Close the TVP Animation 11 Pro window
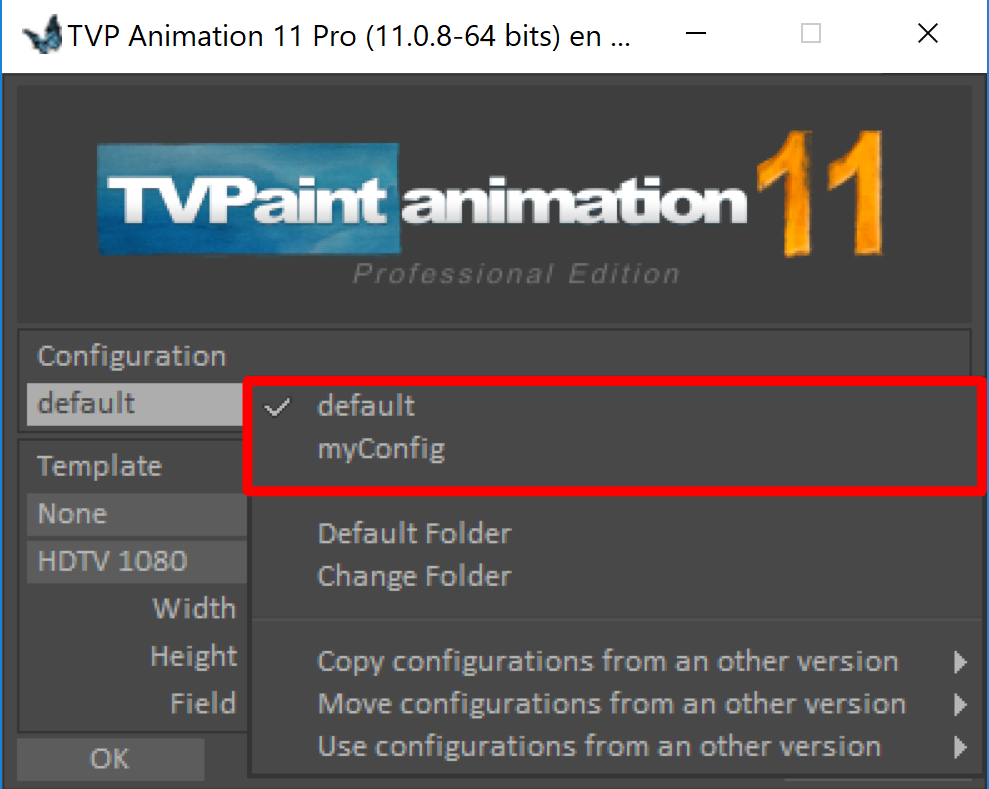989x789 pixels. (928, 33)
